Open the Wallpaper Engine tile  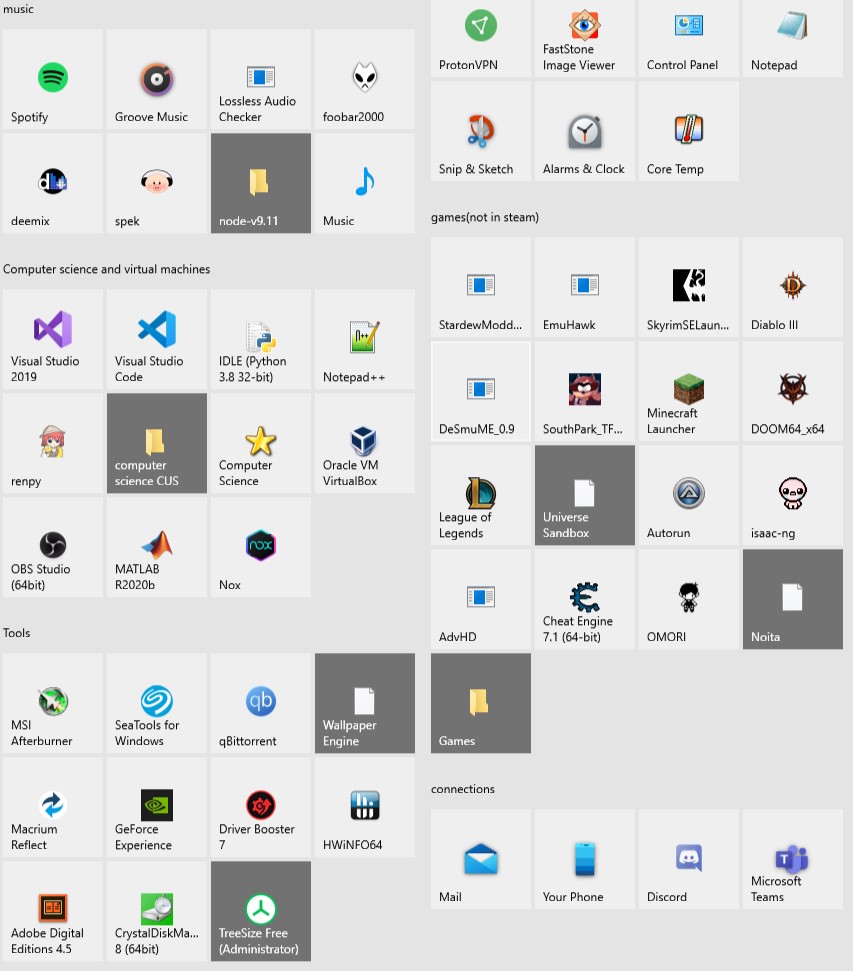point(365,703)
